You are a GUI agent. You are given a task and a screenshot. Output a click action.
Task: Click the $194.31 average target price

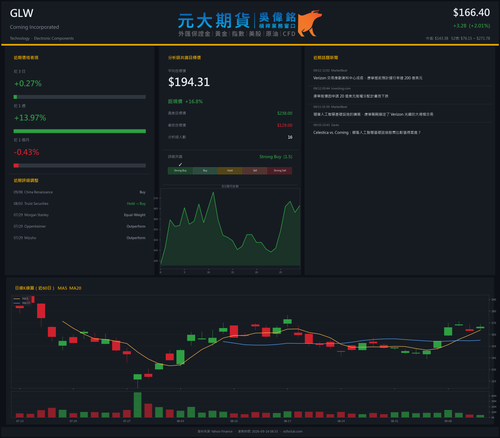tap(189, 82)
